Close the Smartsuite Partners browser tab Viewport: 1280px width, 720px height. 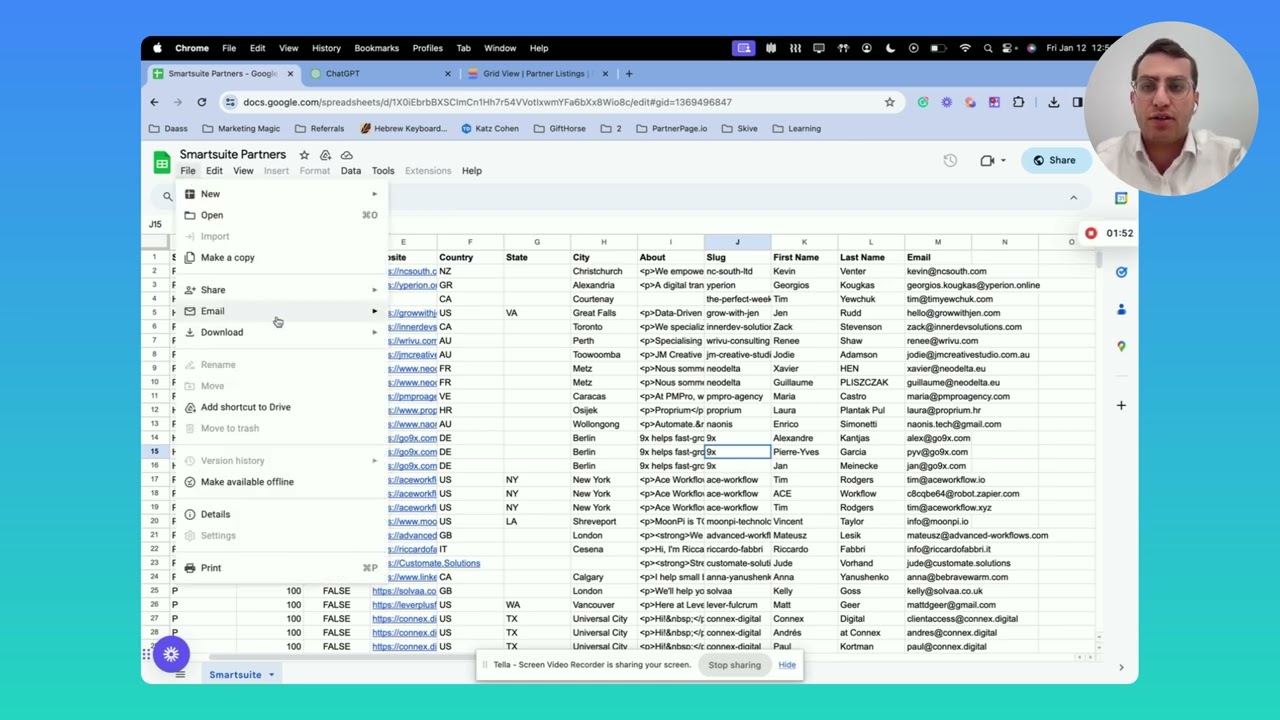tap(290, 74)
